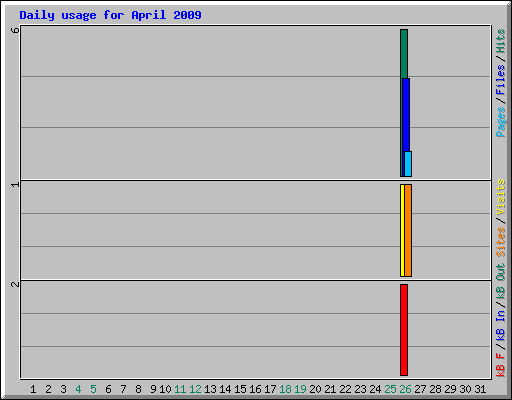
Task: Click green day '11' on the x-axis
Action: (x=180, y=389)
